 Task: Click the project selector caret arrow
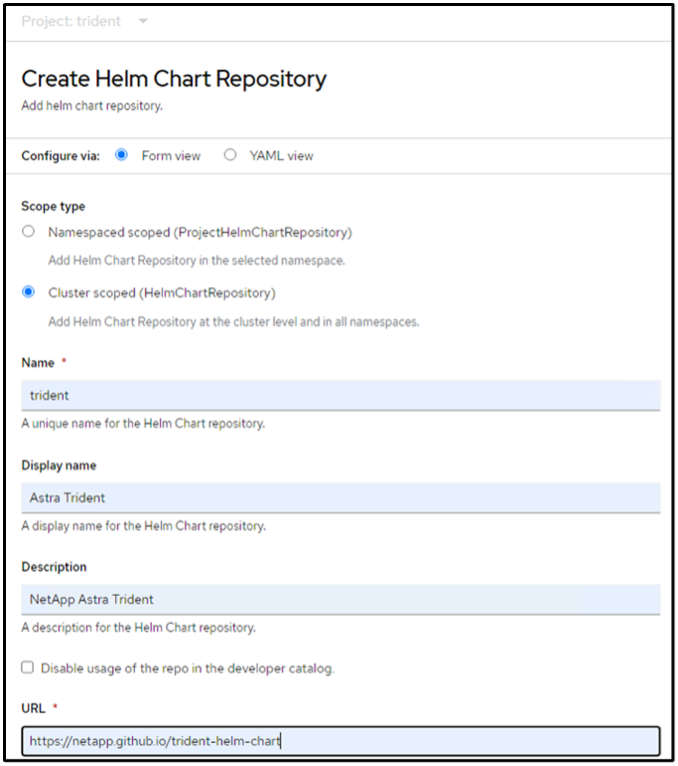click(x=143, y=21)
